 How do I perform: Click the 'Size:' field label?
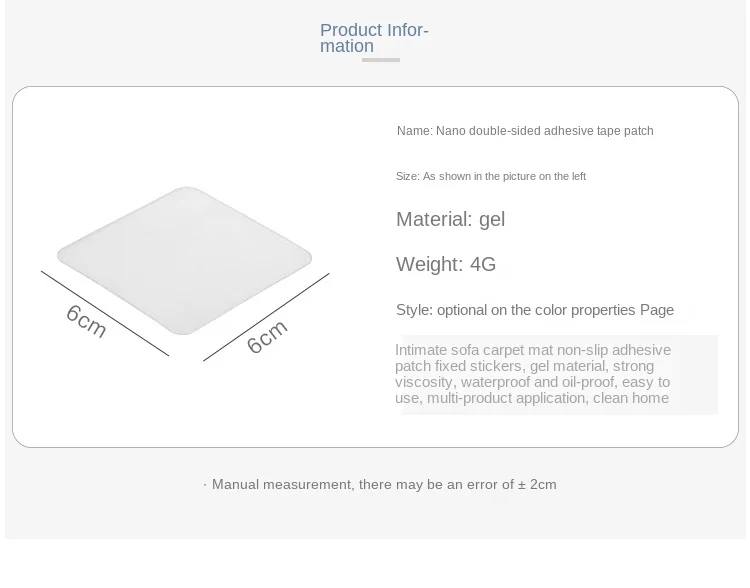407,177
